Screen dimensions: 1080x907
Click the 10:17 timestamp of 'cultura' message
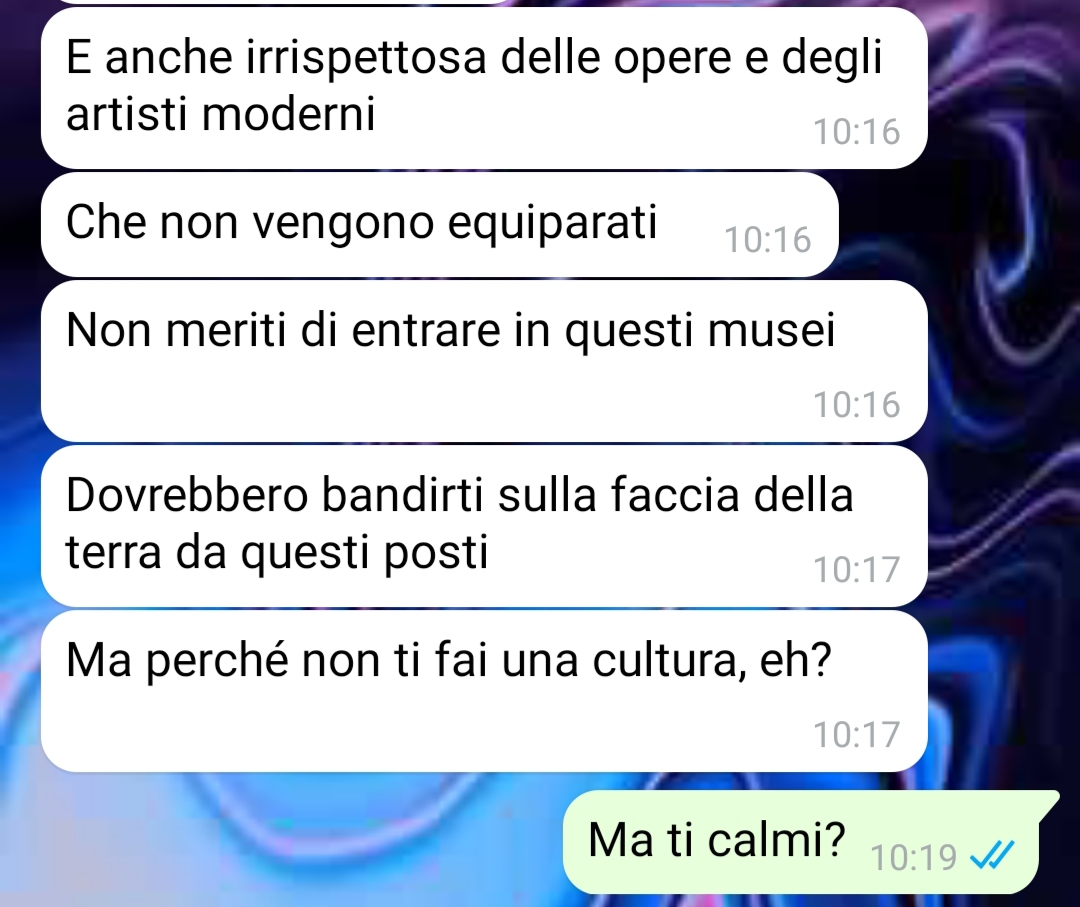(856, 734)
